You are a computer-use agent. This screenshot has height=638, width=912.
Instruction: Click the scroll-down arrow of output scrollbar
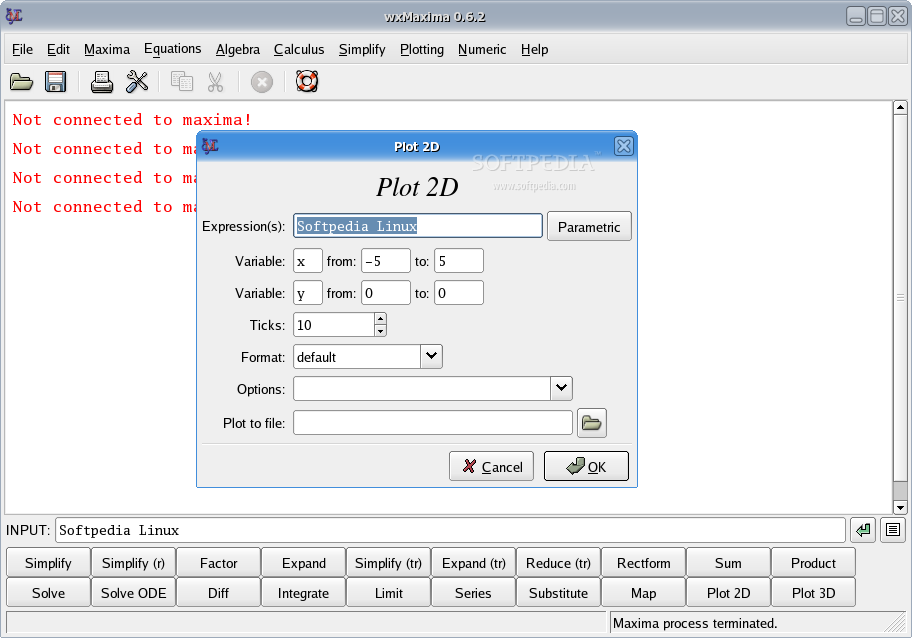click(x=900, y=507)
